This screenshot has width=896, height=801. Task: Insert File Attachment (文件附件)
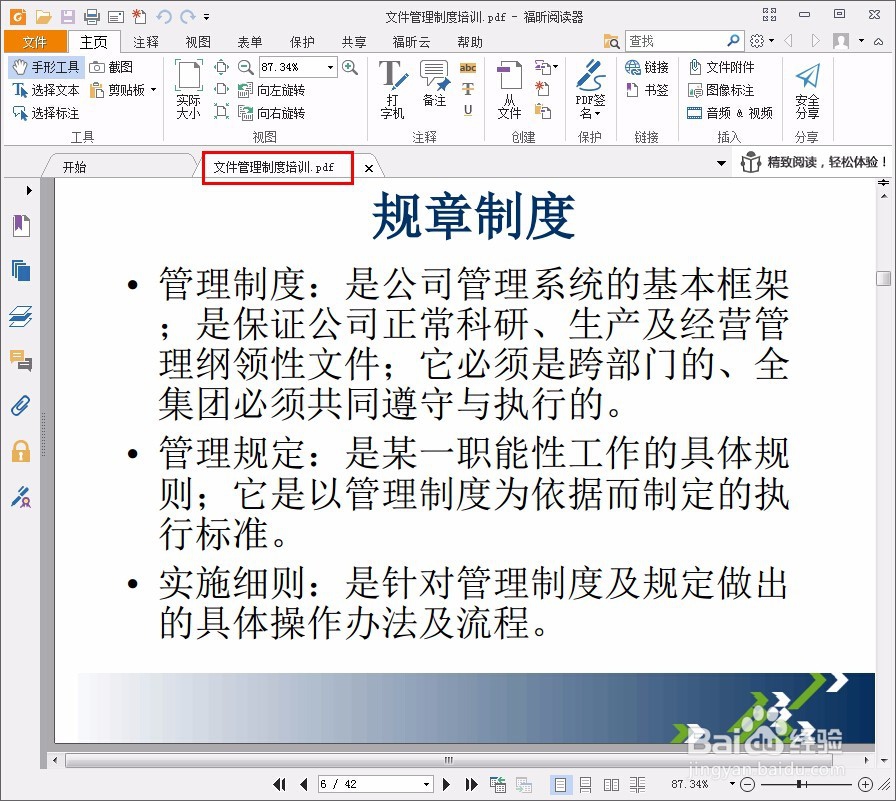(x=721, y=67)
